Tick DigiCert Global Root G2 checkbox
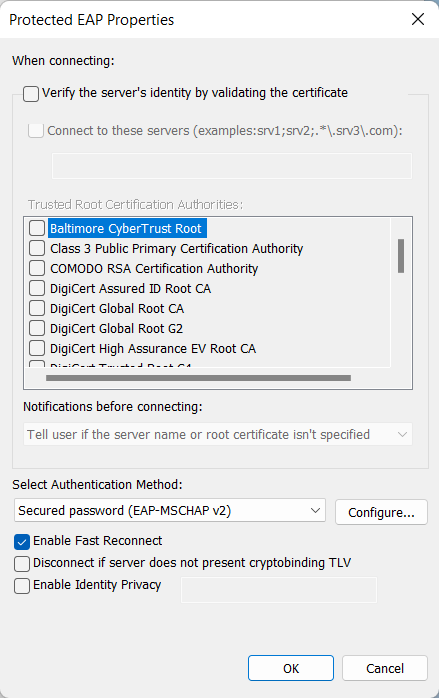 (37, 329)
